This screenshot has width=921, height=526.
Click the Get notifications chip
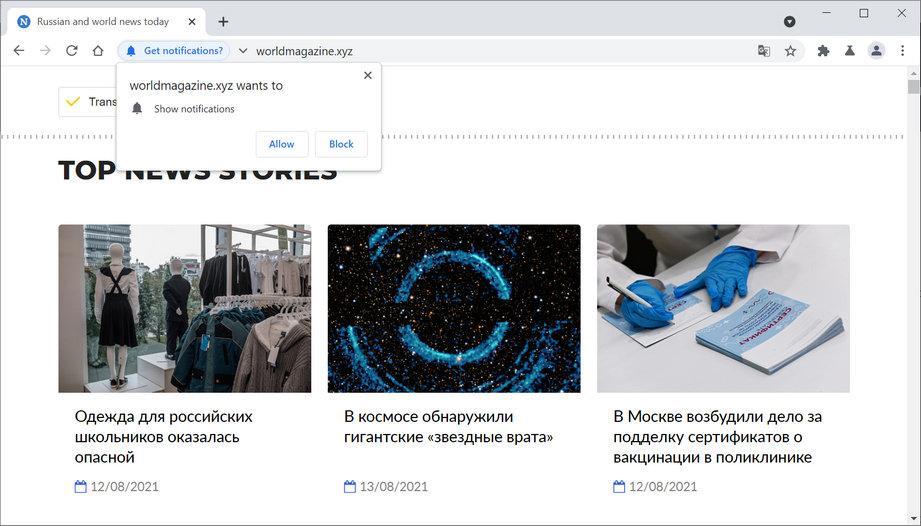coord(174,51)
